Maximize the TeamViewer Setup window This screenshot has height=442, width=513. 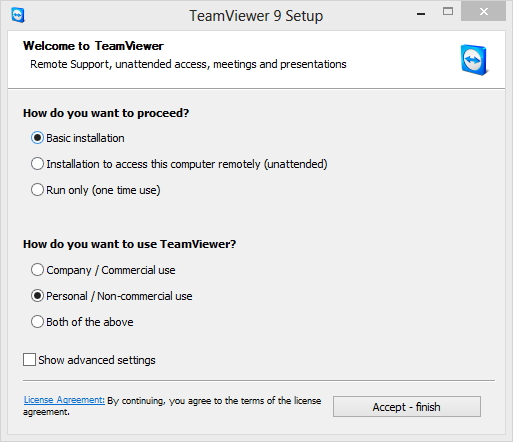[448, 12]
